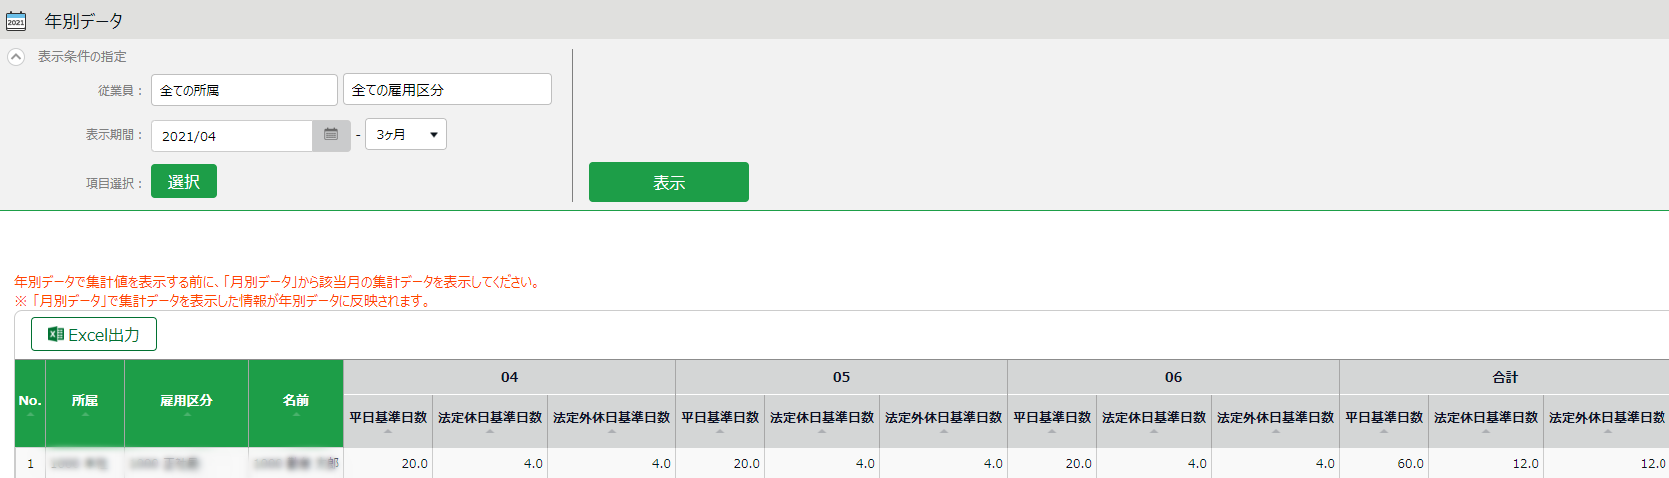Sort the table by 名前 column

tap(296, 413)
